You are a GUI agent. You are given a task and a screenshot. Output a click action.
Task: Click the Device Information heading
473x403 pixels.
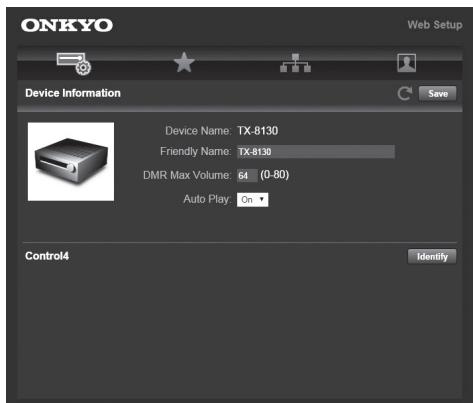[x=73, y=93]
